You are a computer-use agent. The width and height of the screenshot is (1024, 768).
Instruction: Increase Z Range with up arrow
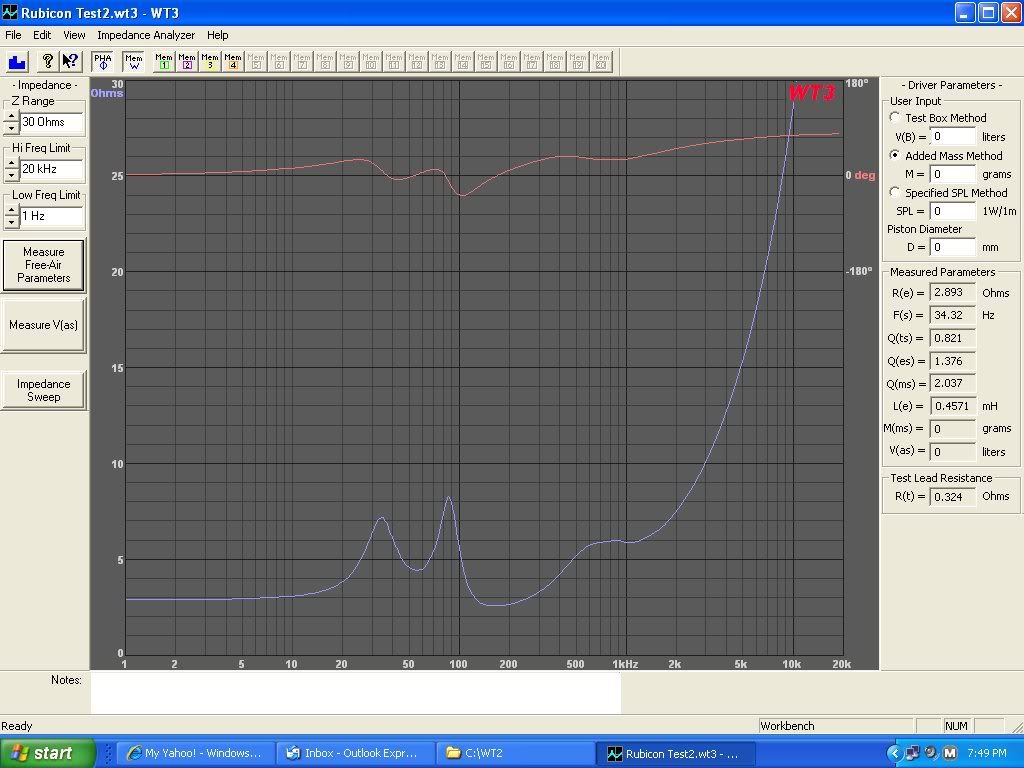[11, 116]
